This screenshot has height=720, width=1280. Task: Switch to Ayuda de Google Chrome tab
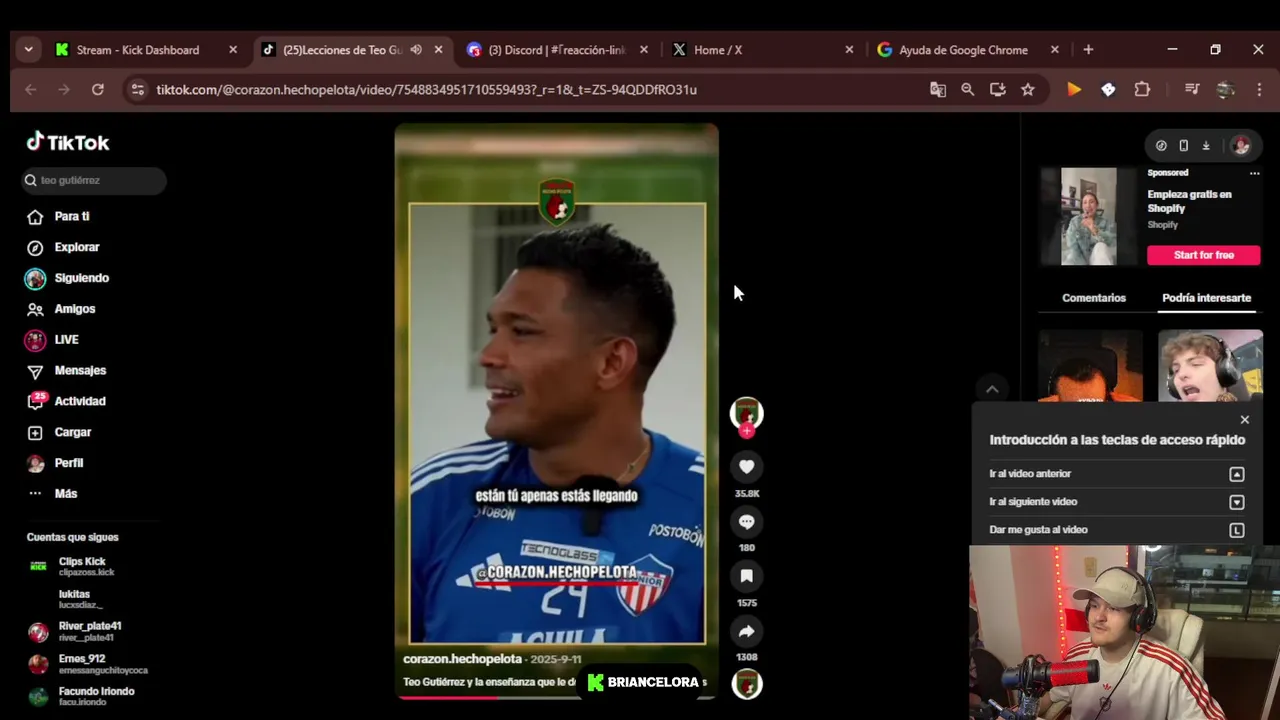(966, 50)
